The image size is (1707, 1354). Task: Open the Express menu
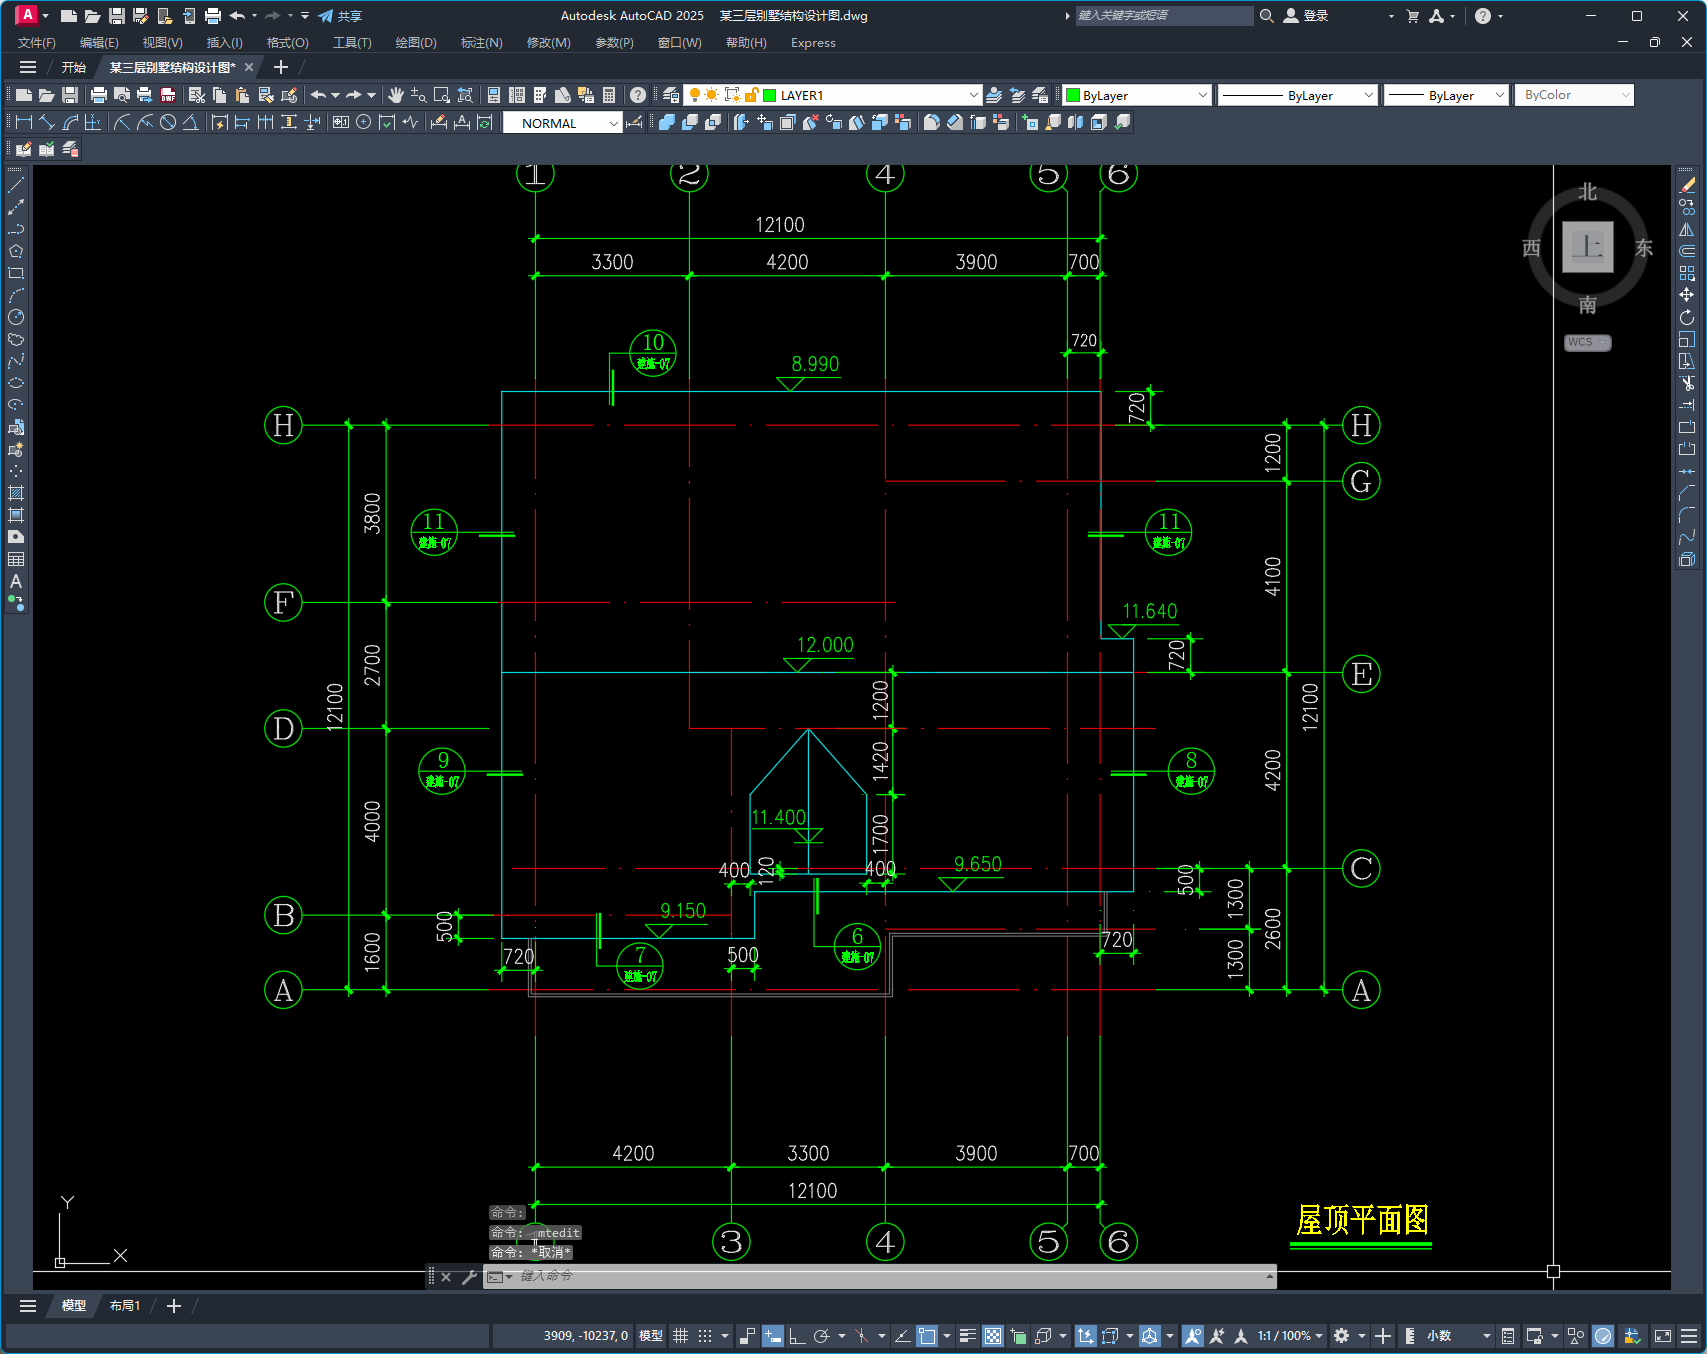[x=813, y=42]
